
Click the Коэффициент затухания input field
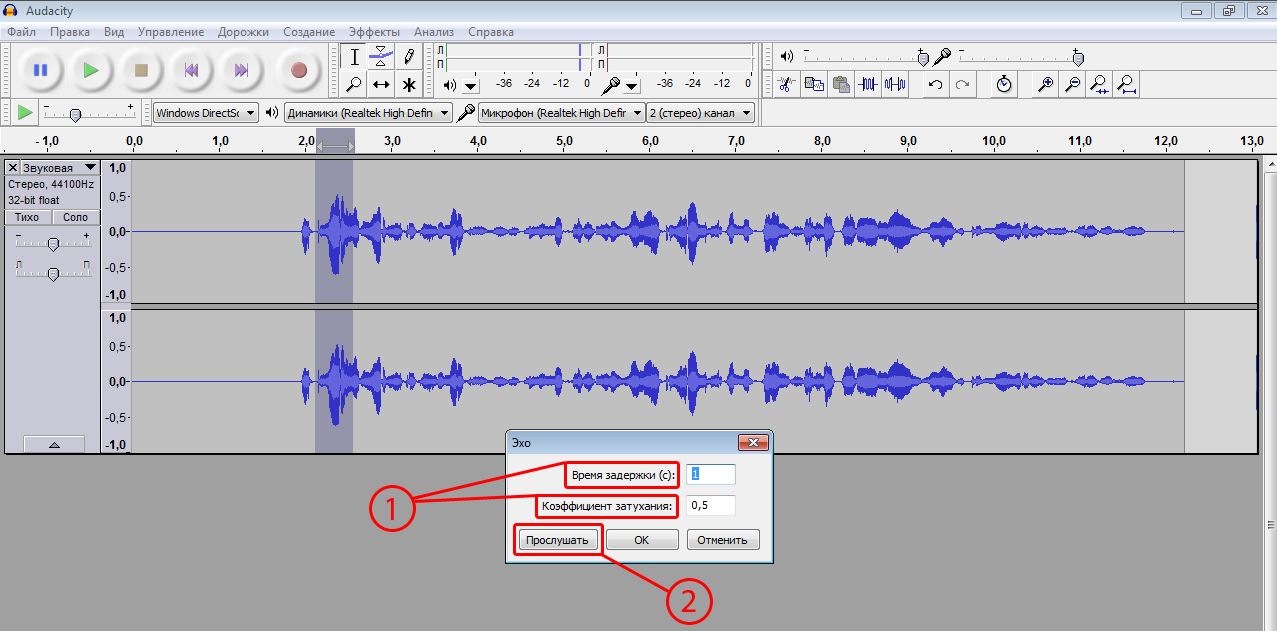pos(711,506)
